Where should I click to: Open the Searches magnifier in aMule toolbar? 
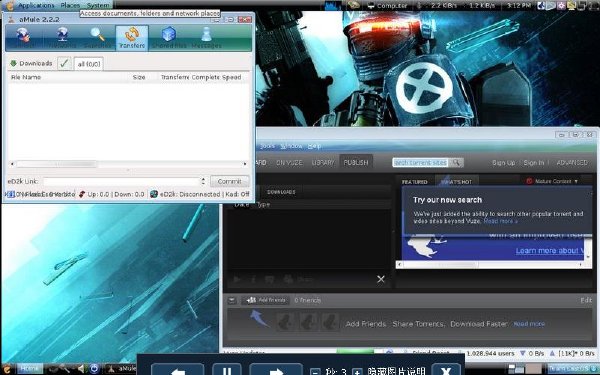click(97, 38)
